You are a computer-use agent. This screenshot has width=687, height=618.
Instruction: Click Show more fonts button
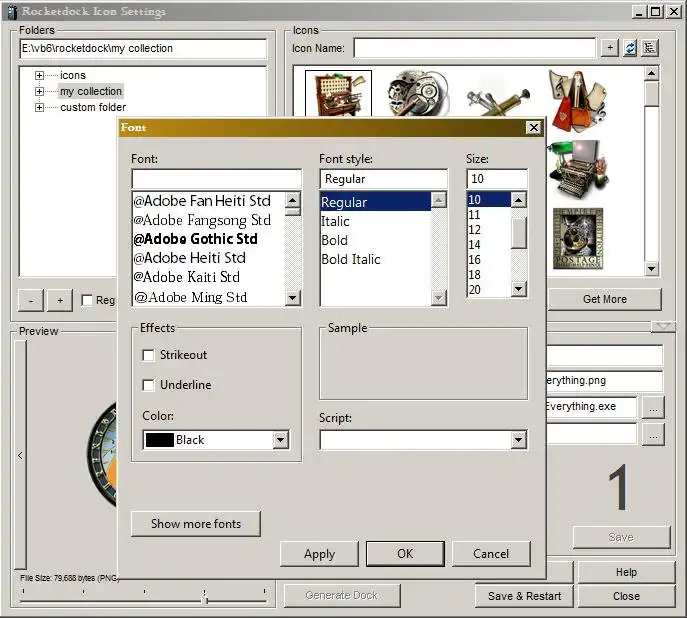click(196, 524)
